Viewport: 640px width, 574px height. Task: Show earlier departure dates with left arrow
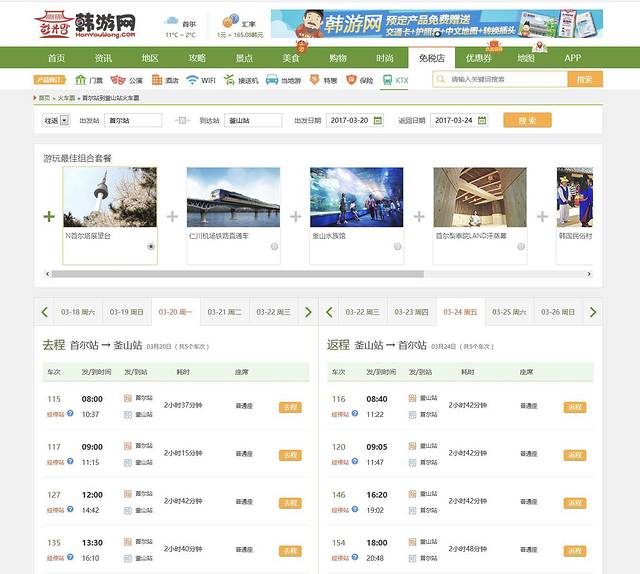[44, 312]
